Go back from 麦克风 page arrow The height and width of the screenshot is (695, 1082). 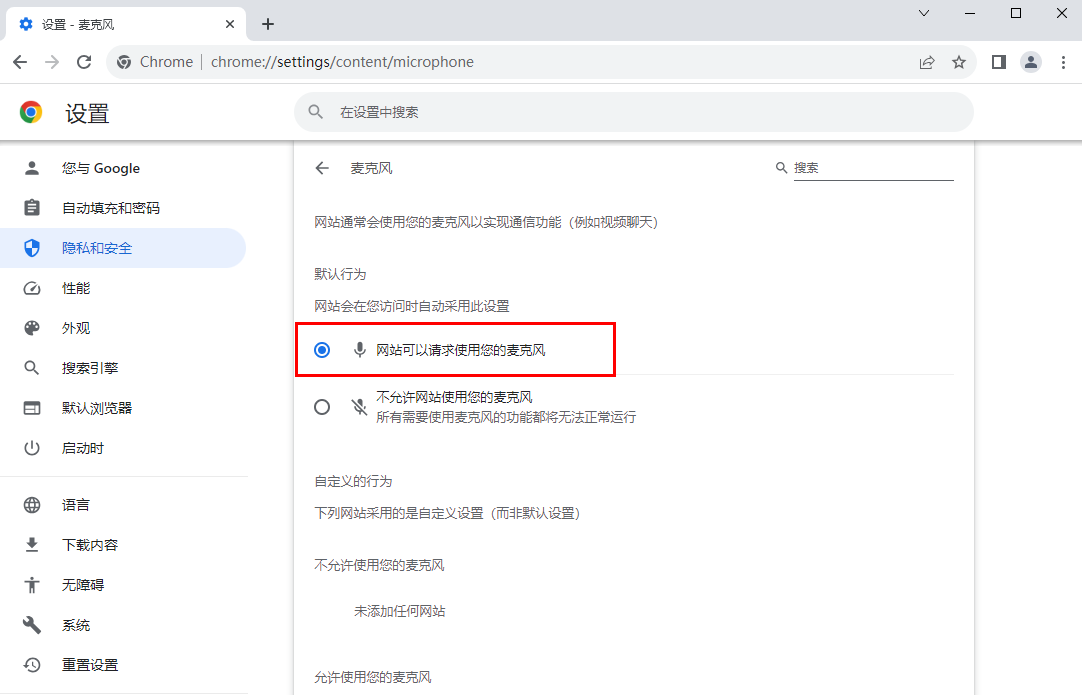pyautogui.click(x=322, y=168)
